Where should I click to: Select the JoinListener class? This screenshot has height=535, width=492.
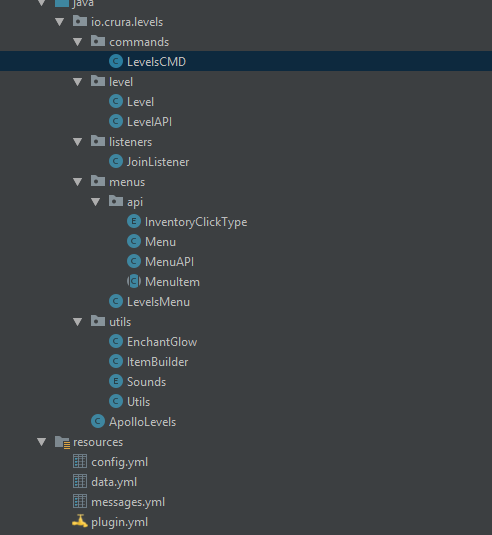coord(158,162)
